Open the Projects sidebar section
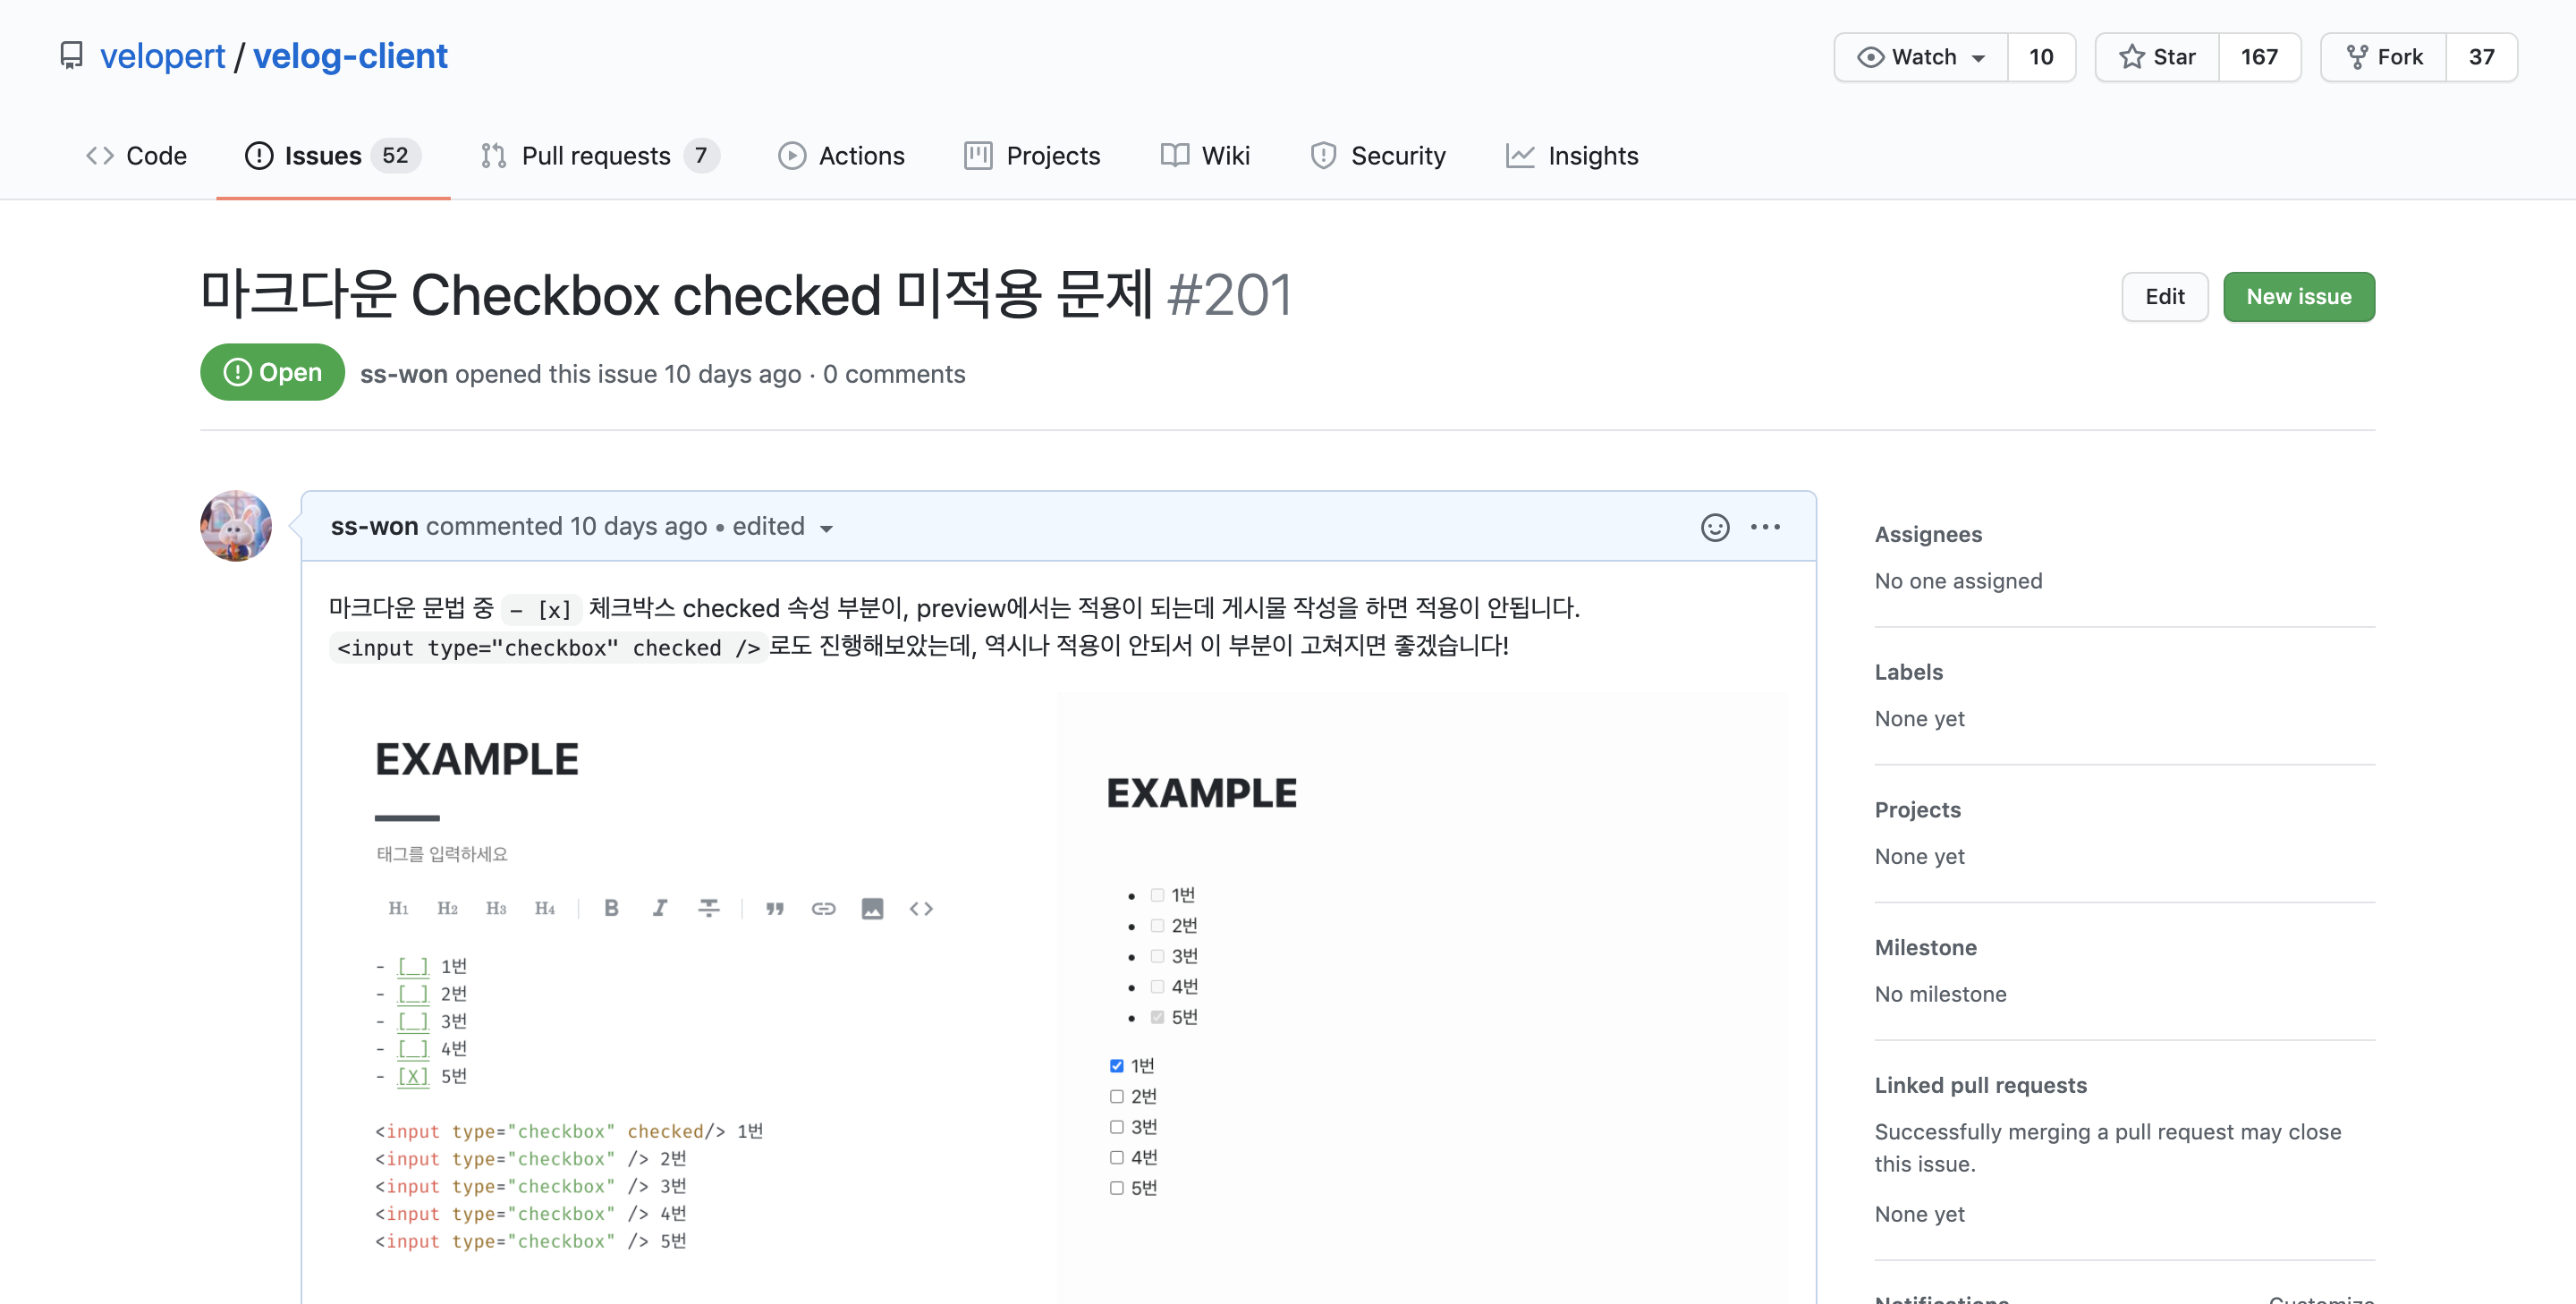Screen dimensions: 2576x1304 (x=1917, y=811)
